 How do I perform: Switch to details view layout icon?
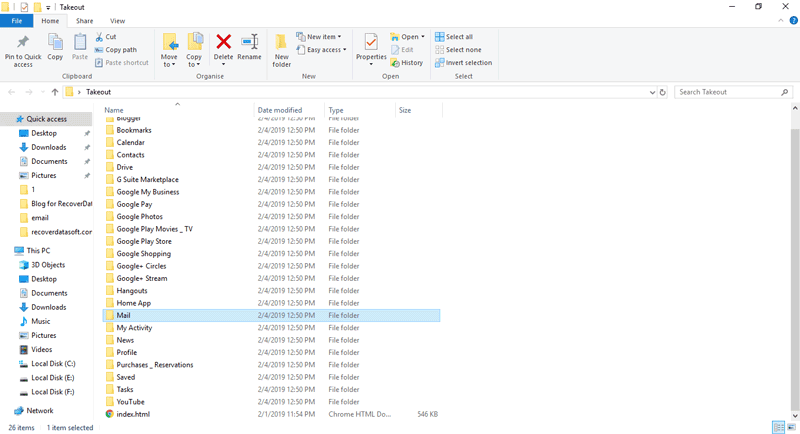click(x=779, y=427)
